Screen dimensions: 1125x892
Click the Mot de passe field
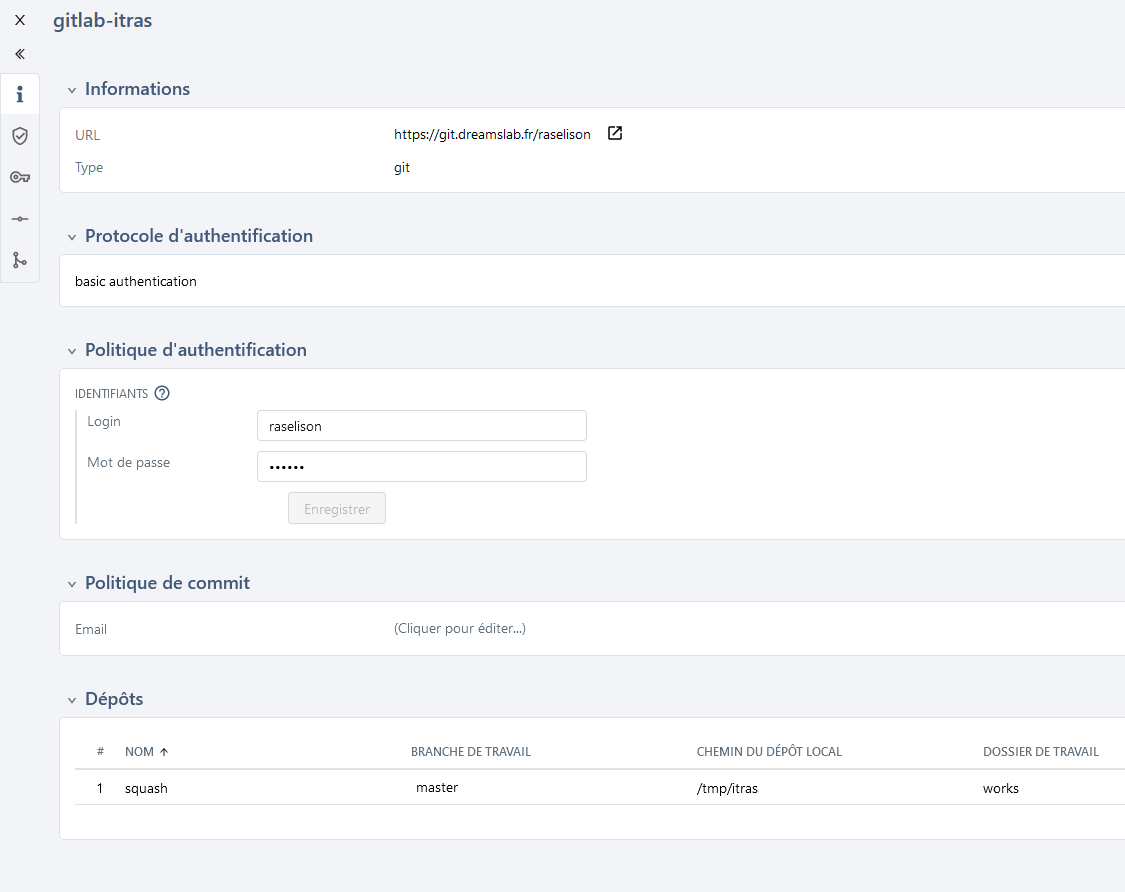421,466
